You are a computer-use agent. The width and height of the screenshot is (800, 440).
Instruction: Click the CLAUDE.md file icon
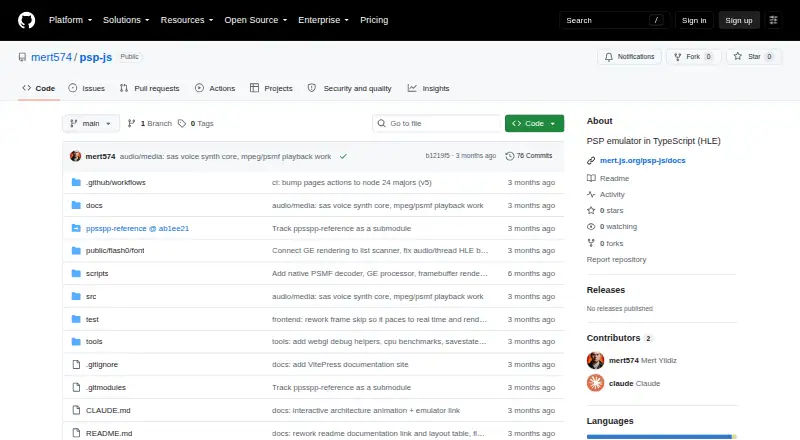point(76,410)
